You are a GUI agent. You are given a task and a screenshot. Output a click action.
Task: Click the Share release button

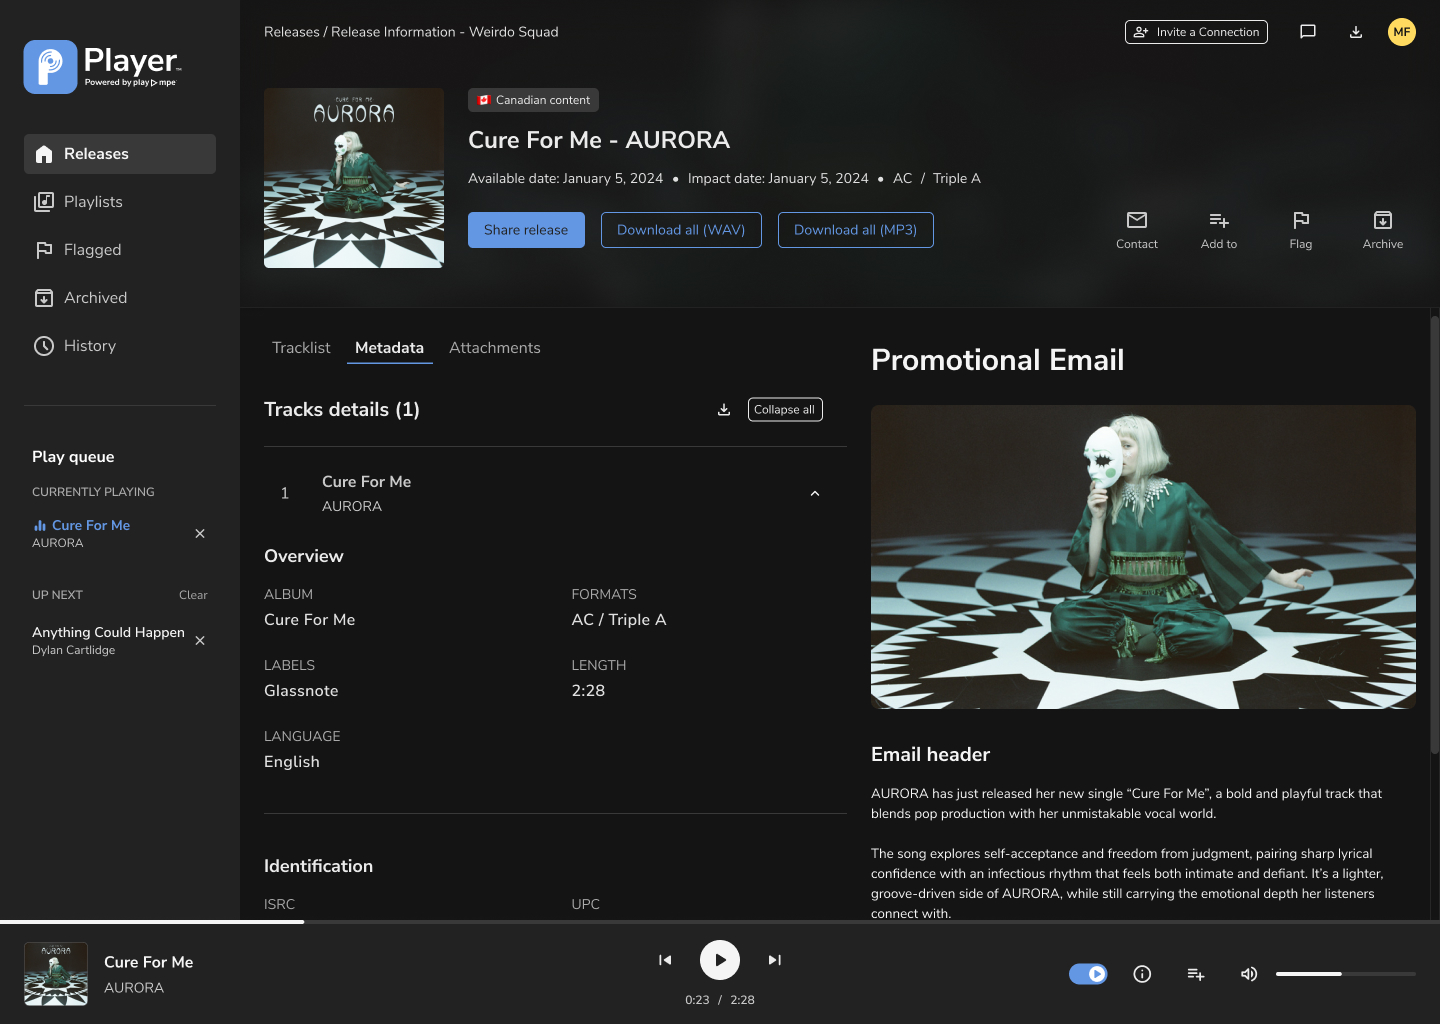pos(526,230)
